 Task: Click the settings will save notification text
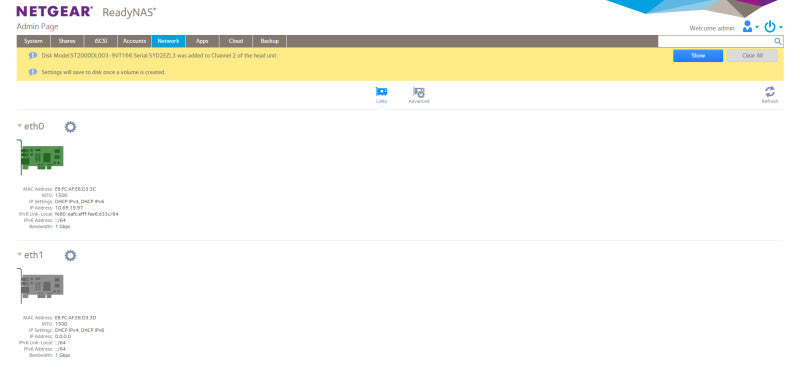(103, 72)
